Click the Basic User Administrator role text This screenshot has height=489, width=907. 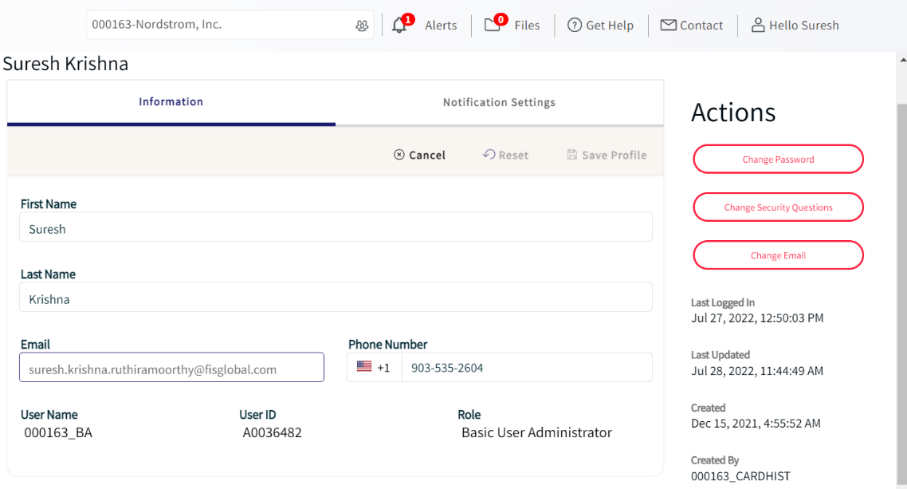coord(536,433)
